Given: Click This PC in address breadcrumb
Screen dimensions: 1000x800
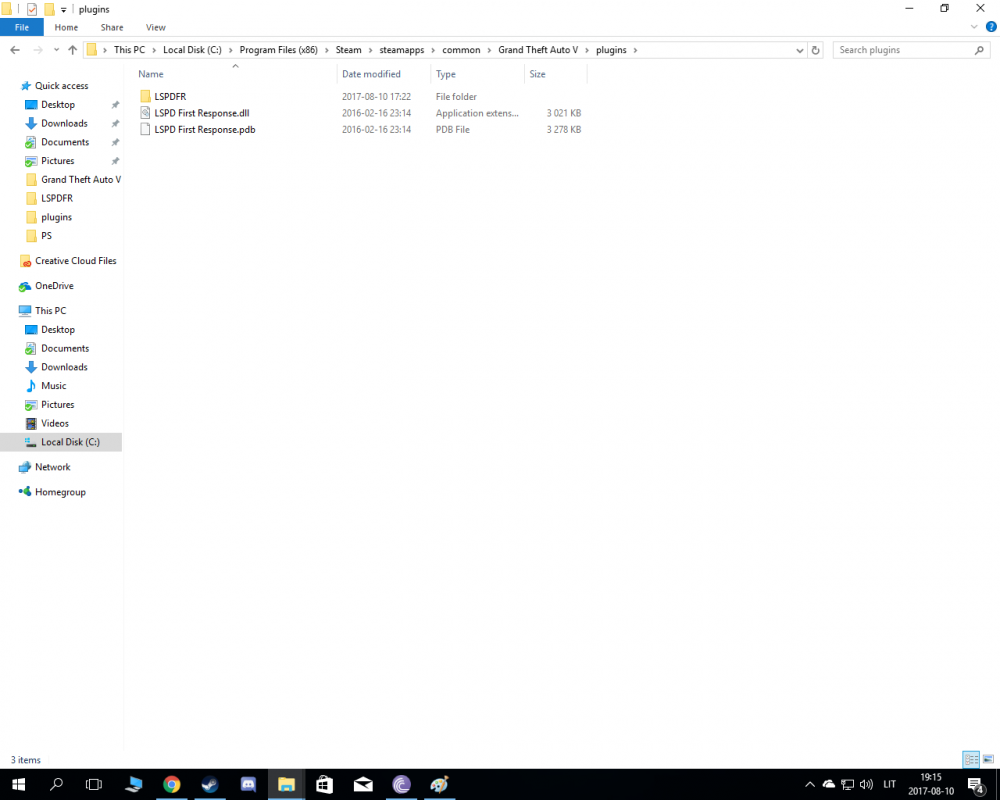Looking at the screenshot, I should click(x=129, y=50).
